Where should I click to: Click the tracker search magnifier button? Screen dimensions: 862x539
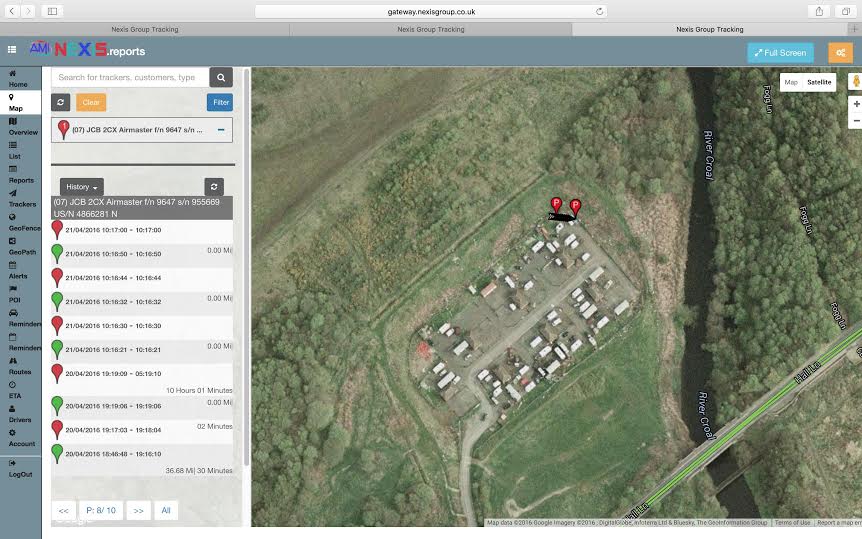coord(221,78)
